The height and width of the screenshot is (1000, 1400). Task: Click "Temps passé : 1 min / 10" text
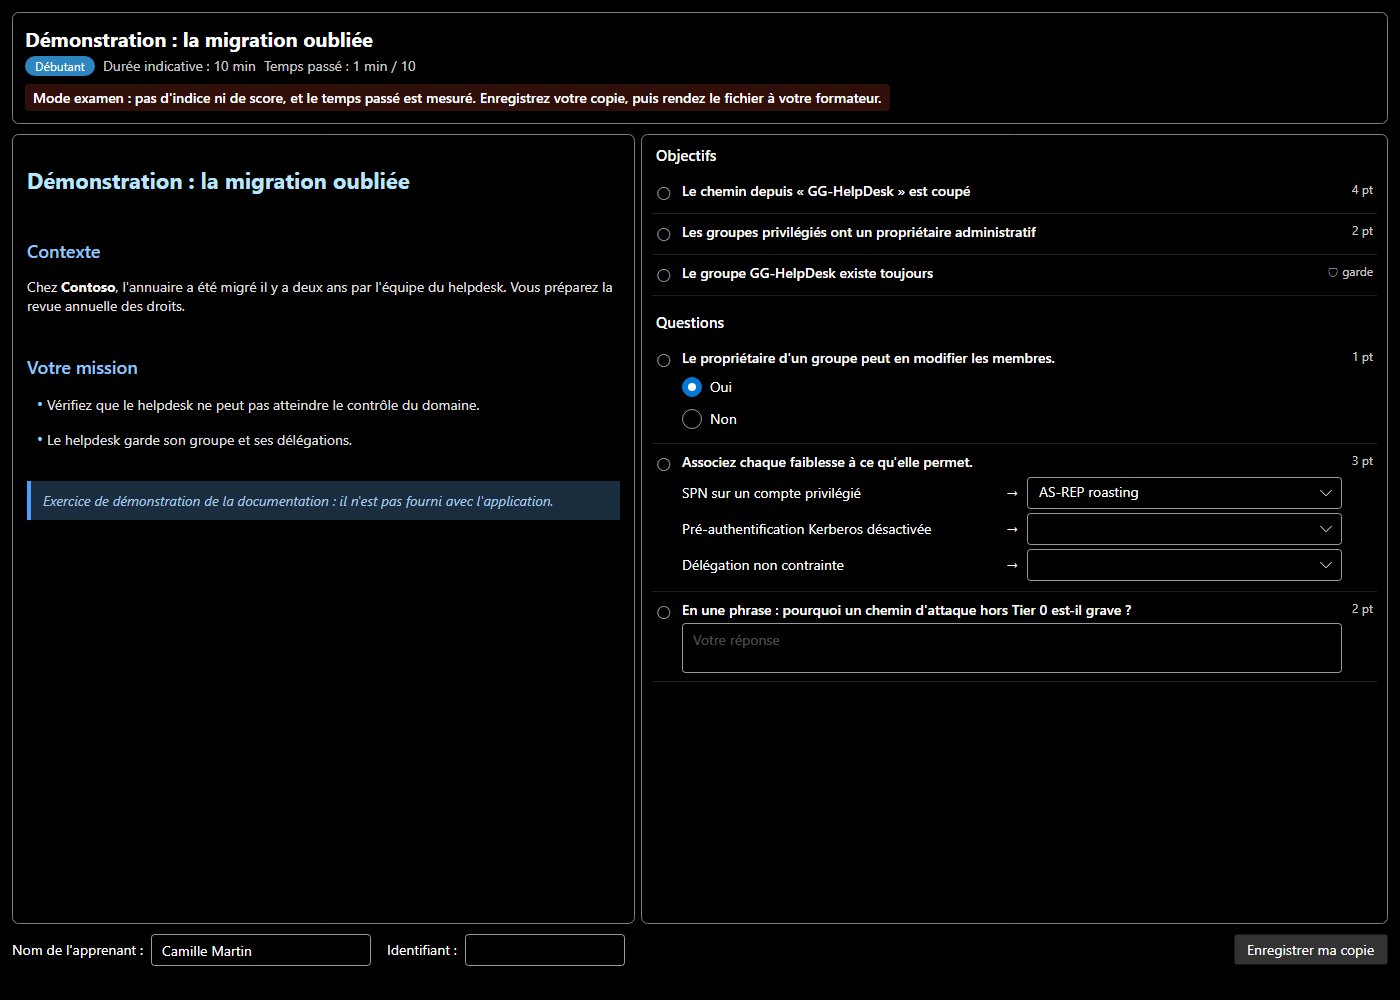click(x=340, y=66)
